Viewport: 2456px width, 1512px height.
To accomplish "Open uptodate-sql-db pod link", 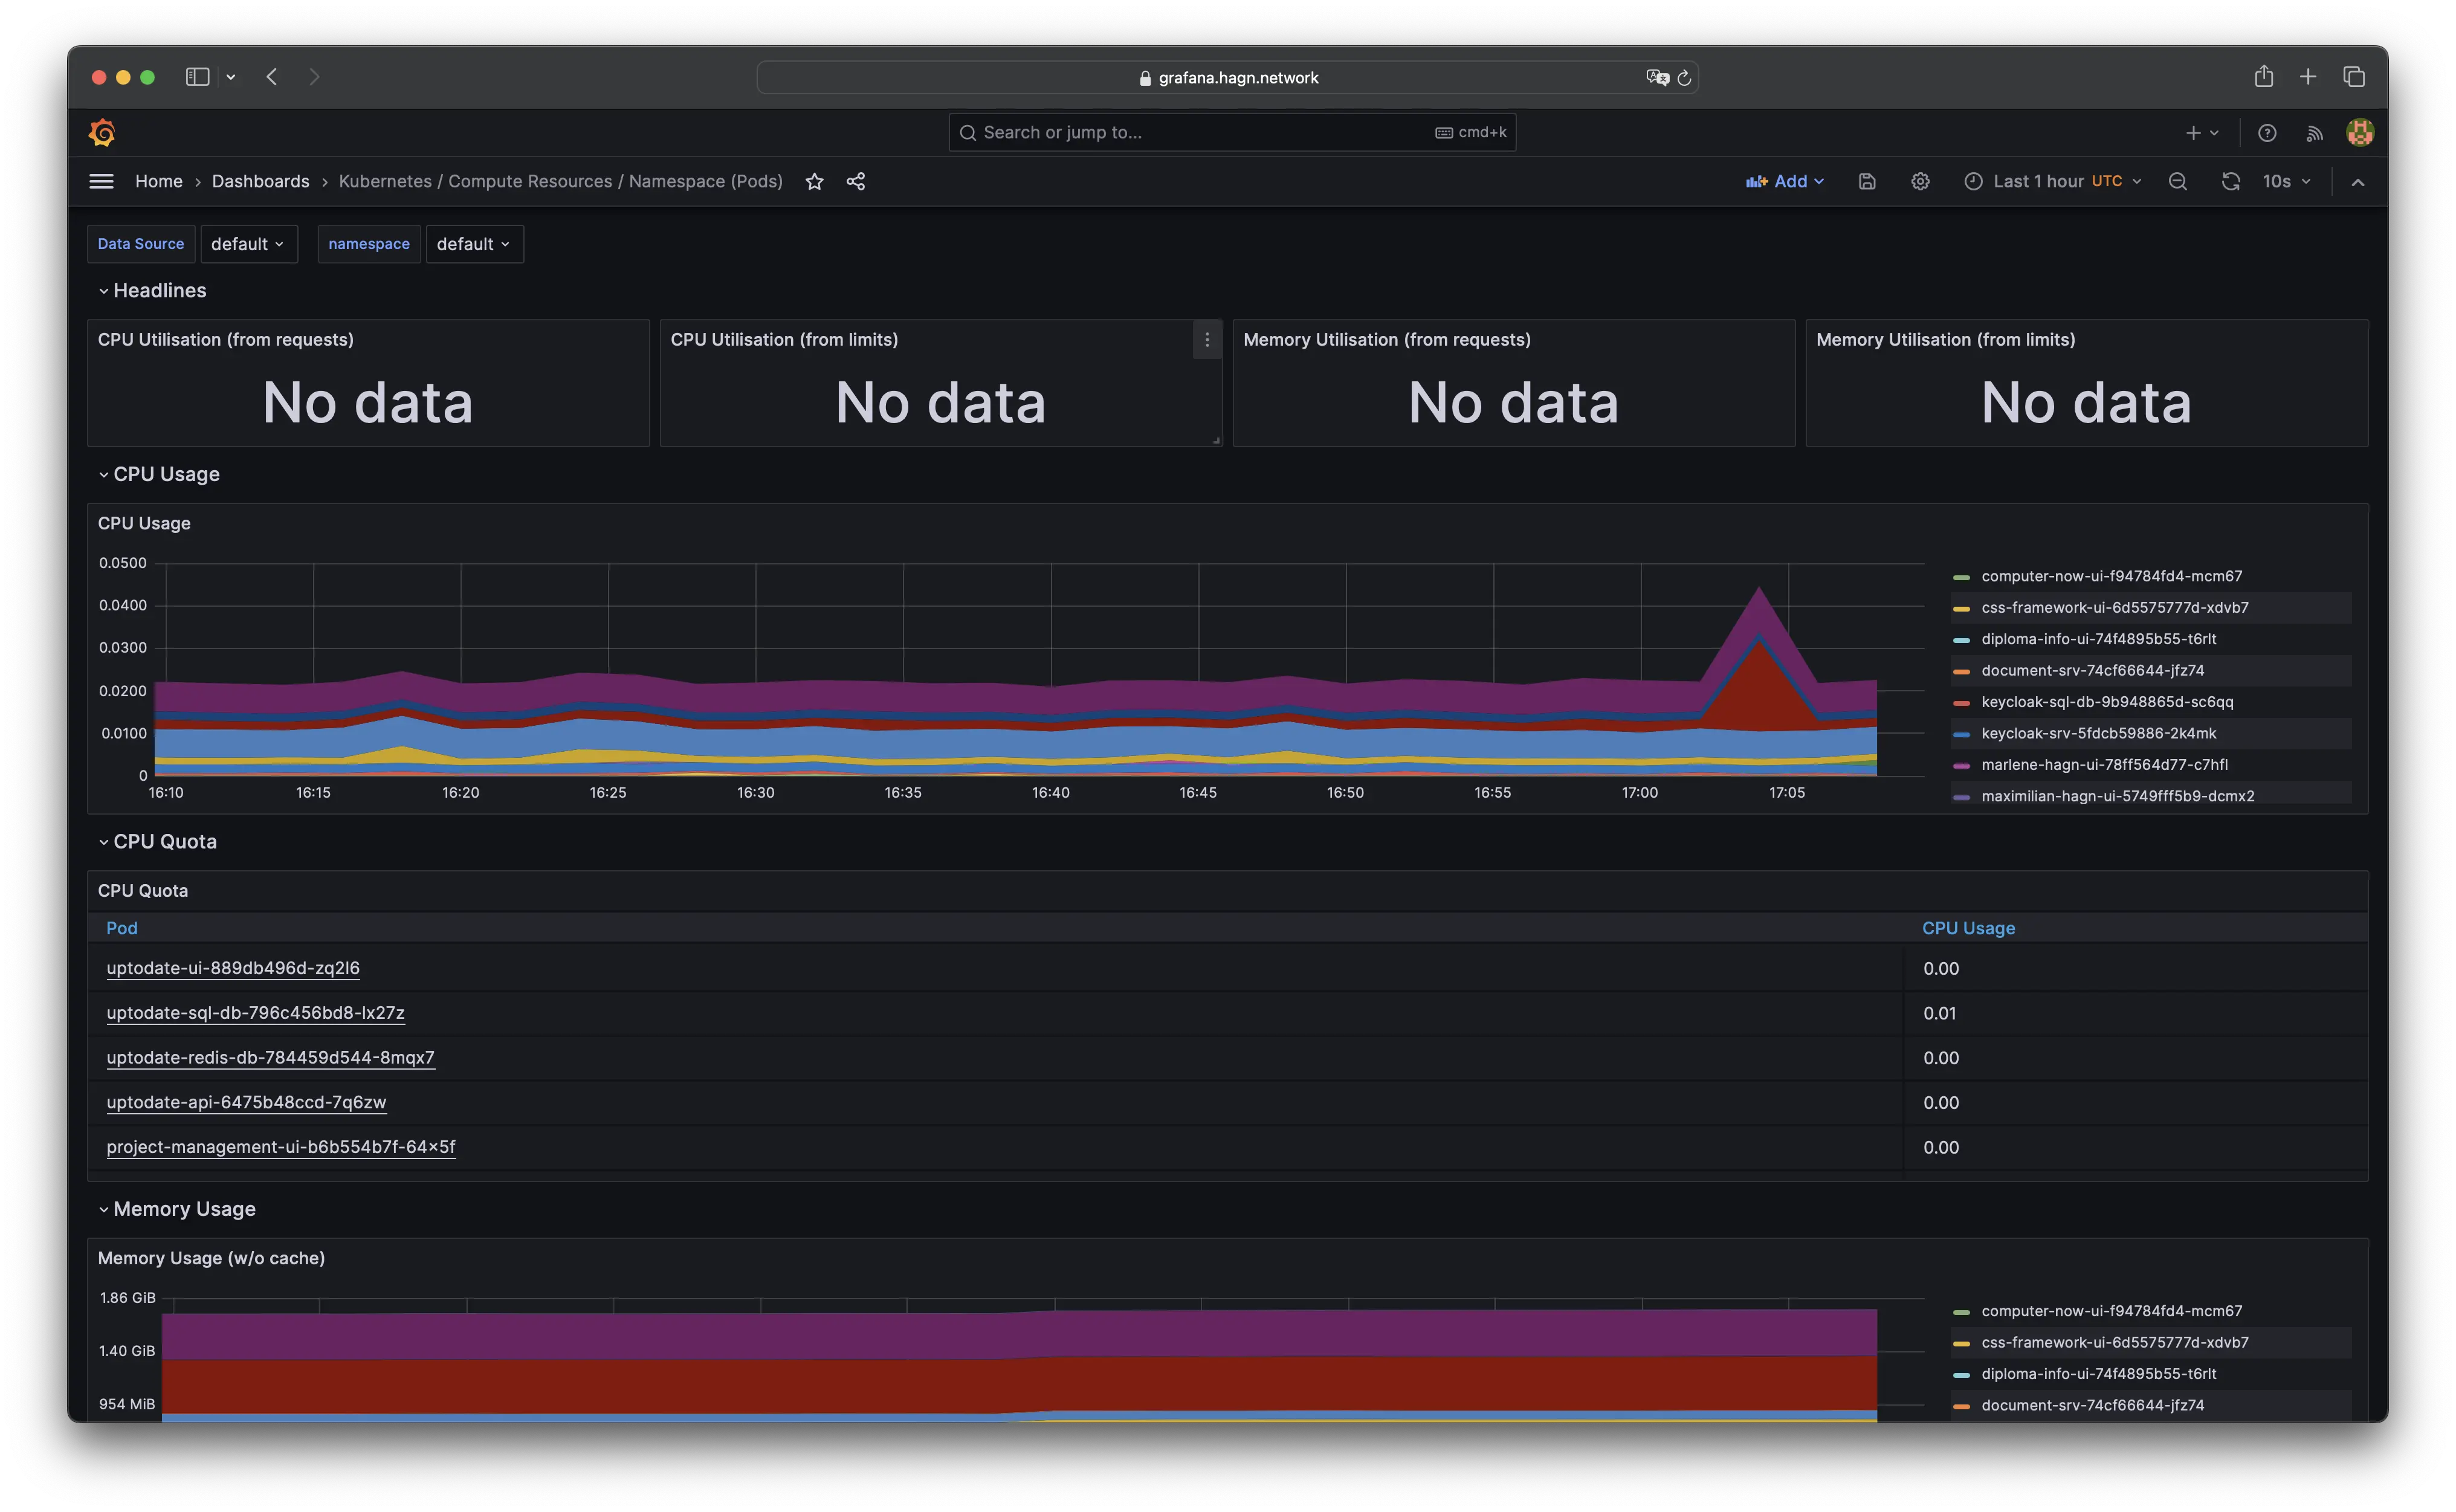I will tap(255, 1012).
